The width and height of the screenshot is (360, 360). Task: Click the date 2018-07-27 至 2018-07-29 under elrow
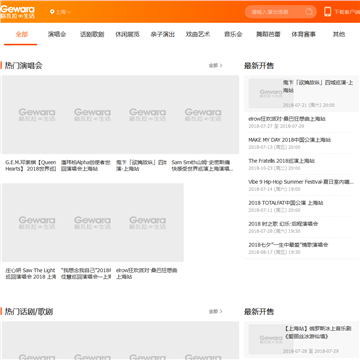point(276,126)
